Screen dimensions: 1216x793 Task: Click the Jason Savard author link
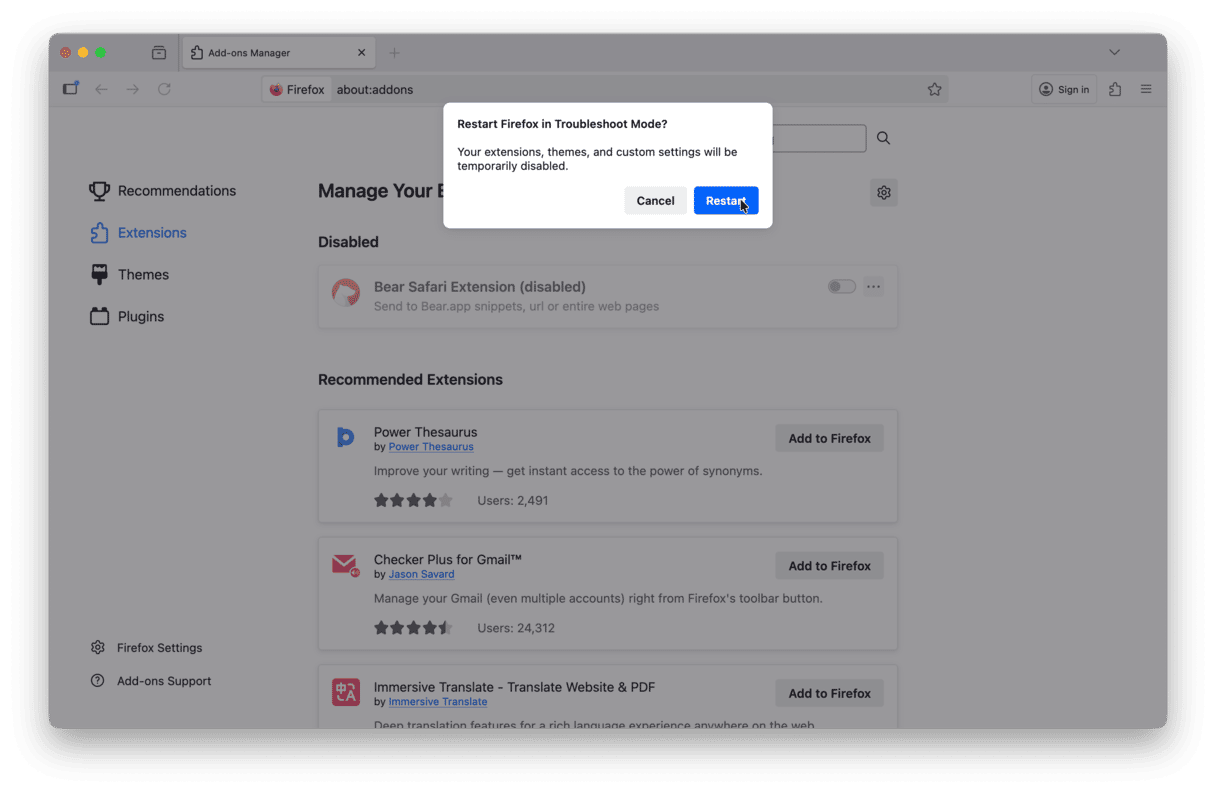421,575
